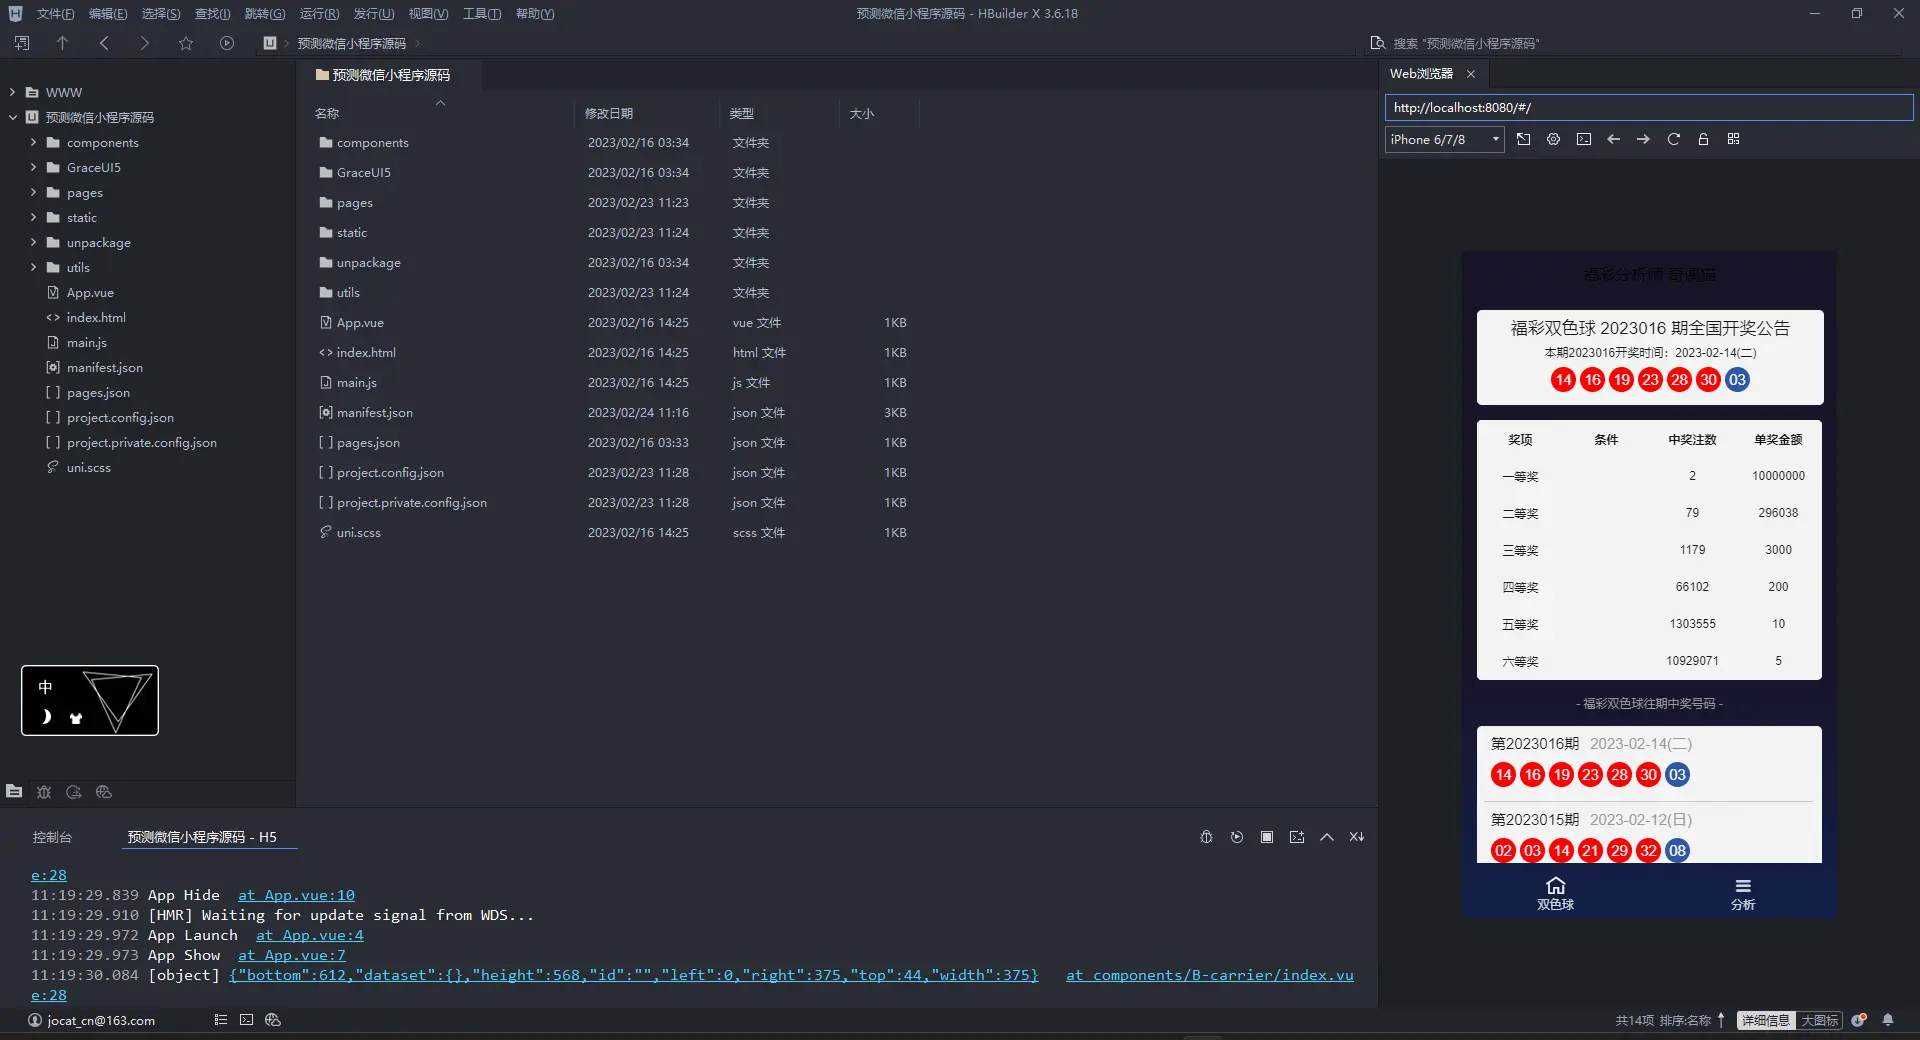The image size is (1920, 1040).
Task: Click the update notification icon in status bar
Action: click(x=1859, y=1020)
